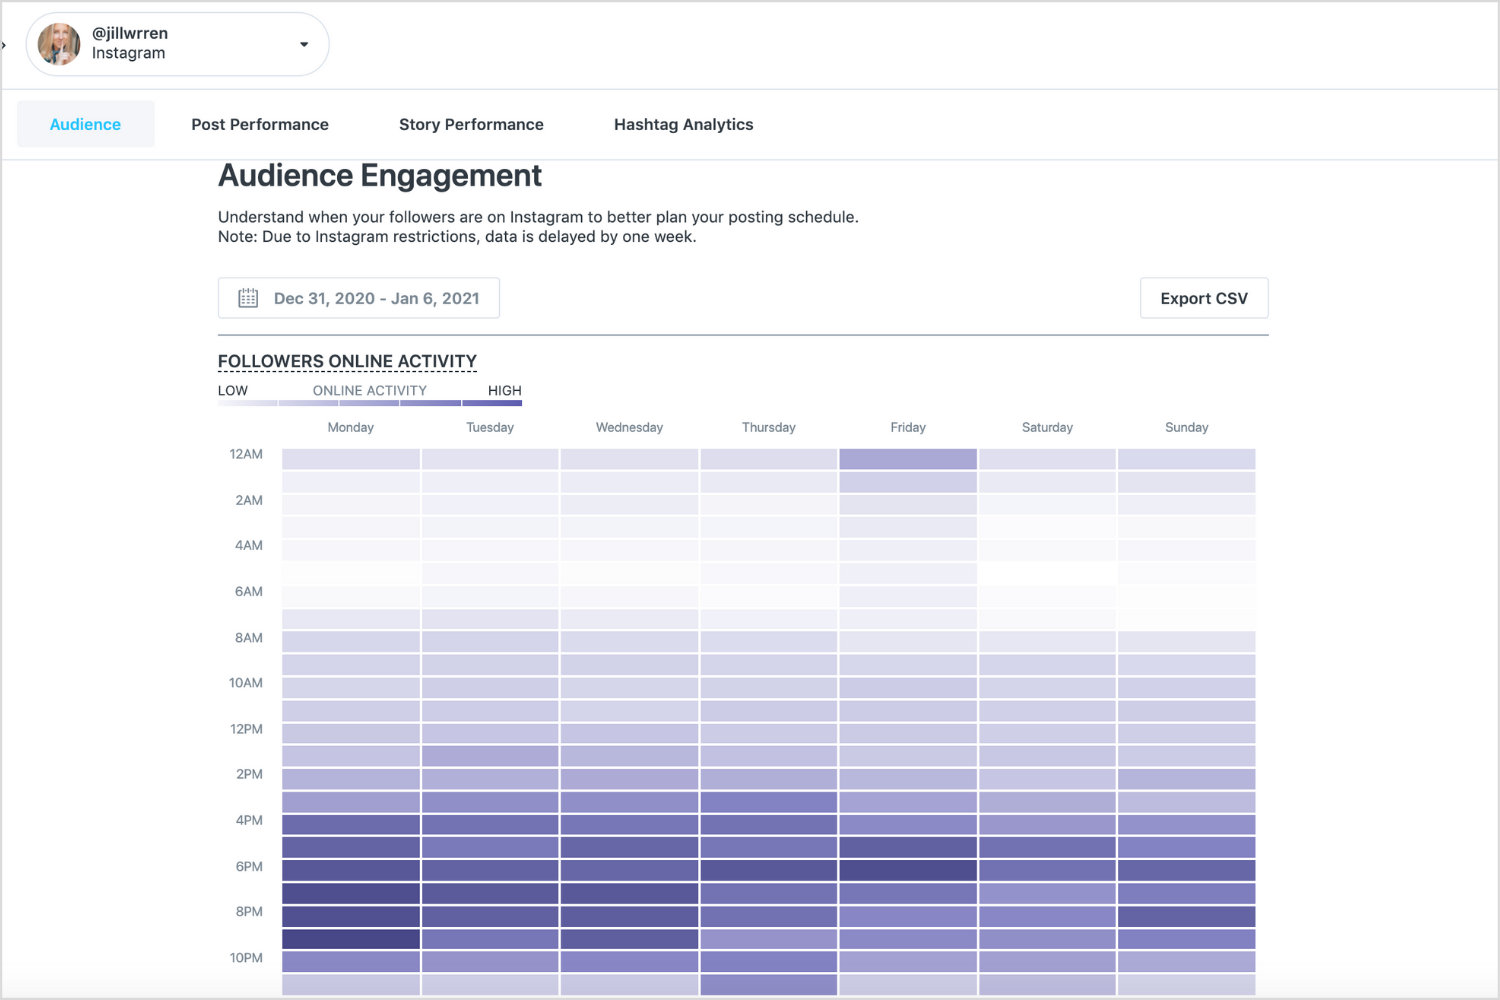Choose the Thursday 3PM heatmap cell

pos(769,802)
